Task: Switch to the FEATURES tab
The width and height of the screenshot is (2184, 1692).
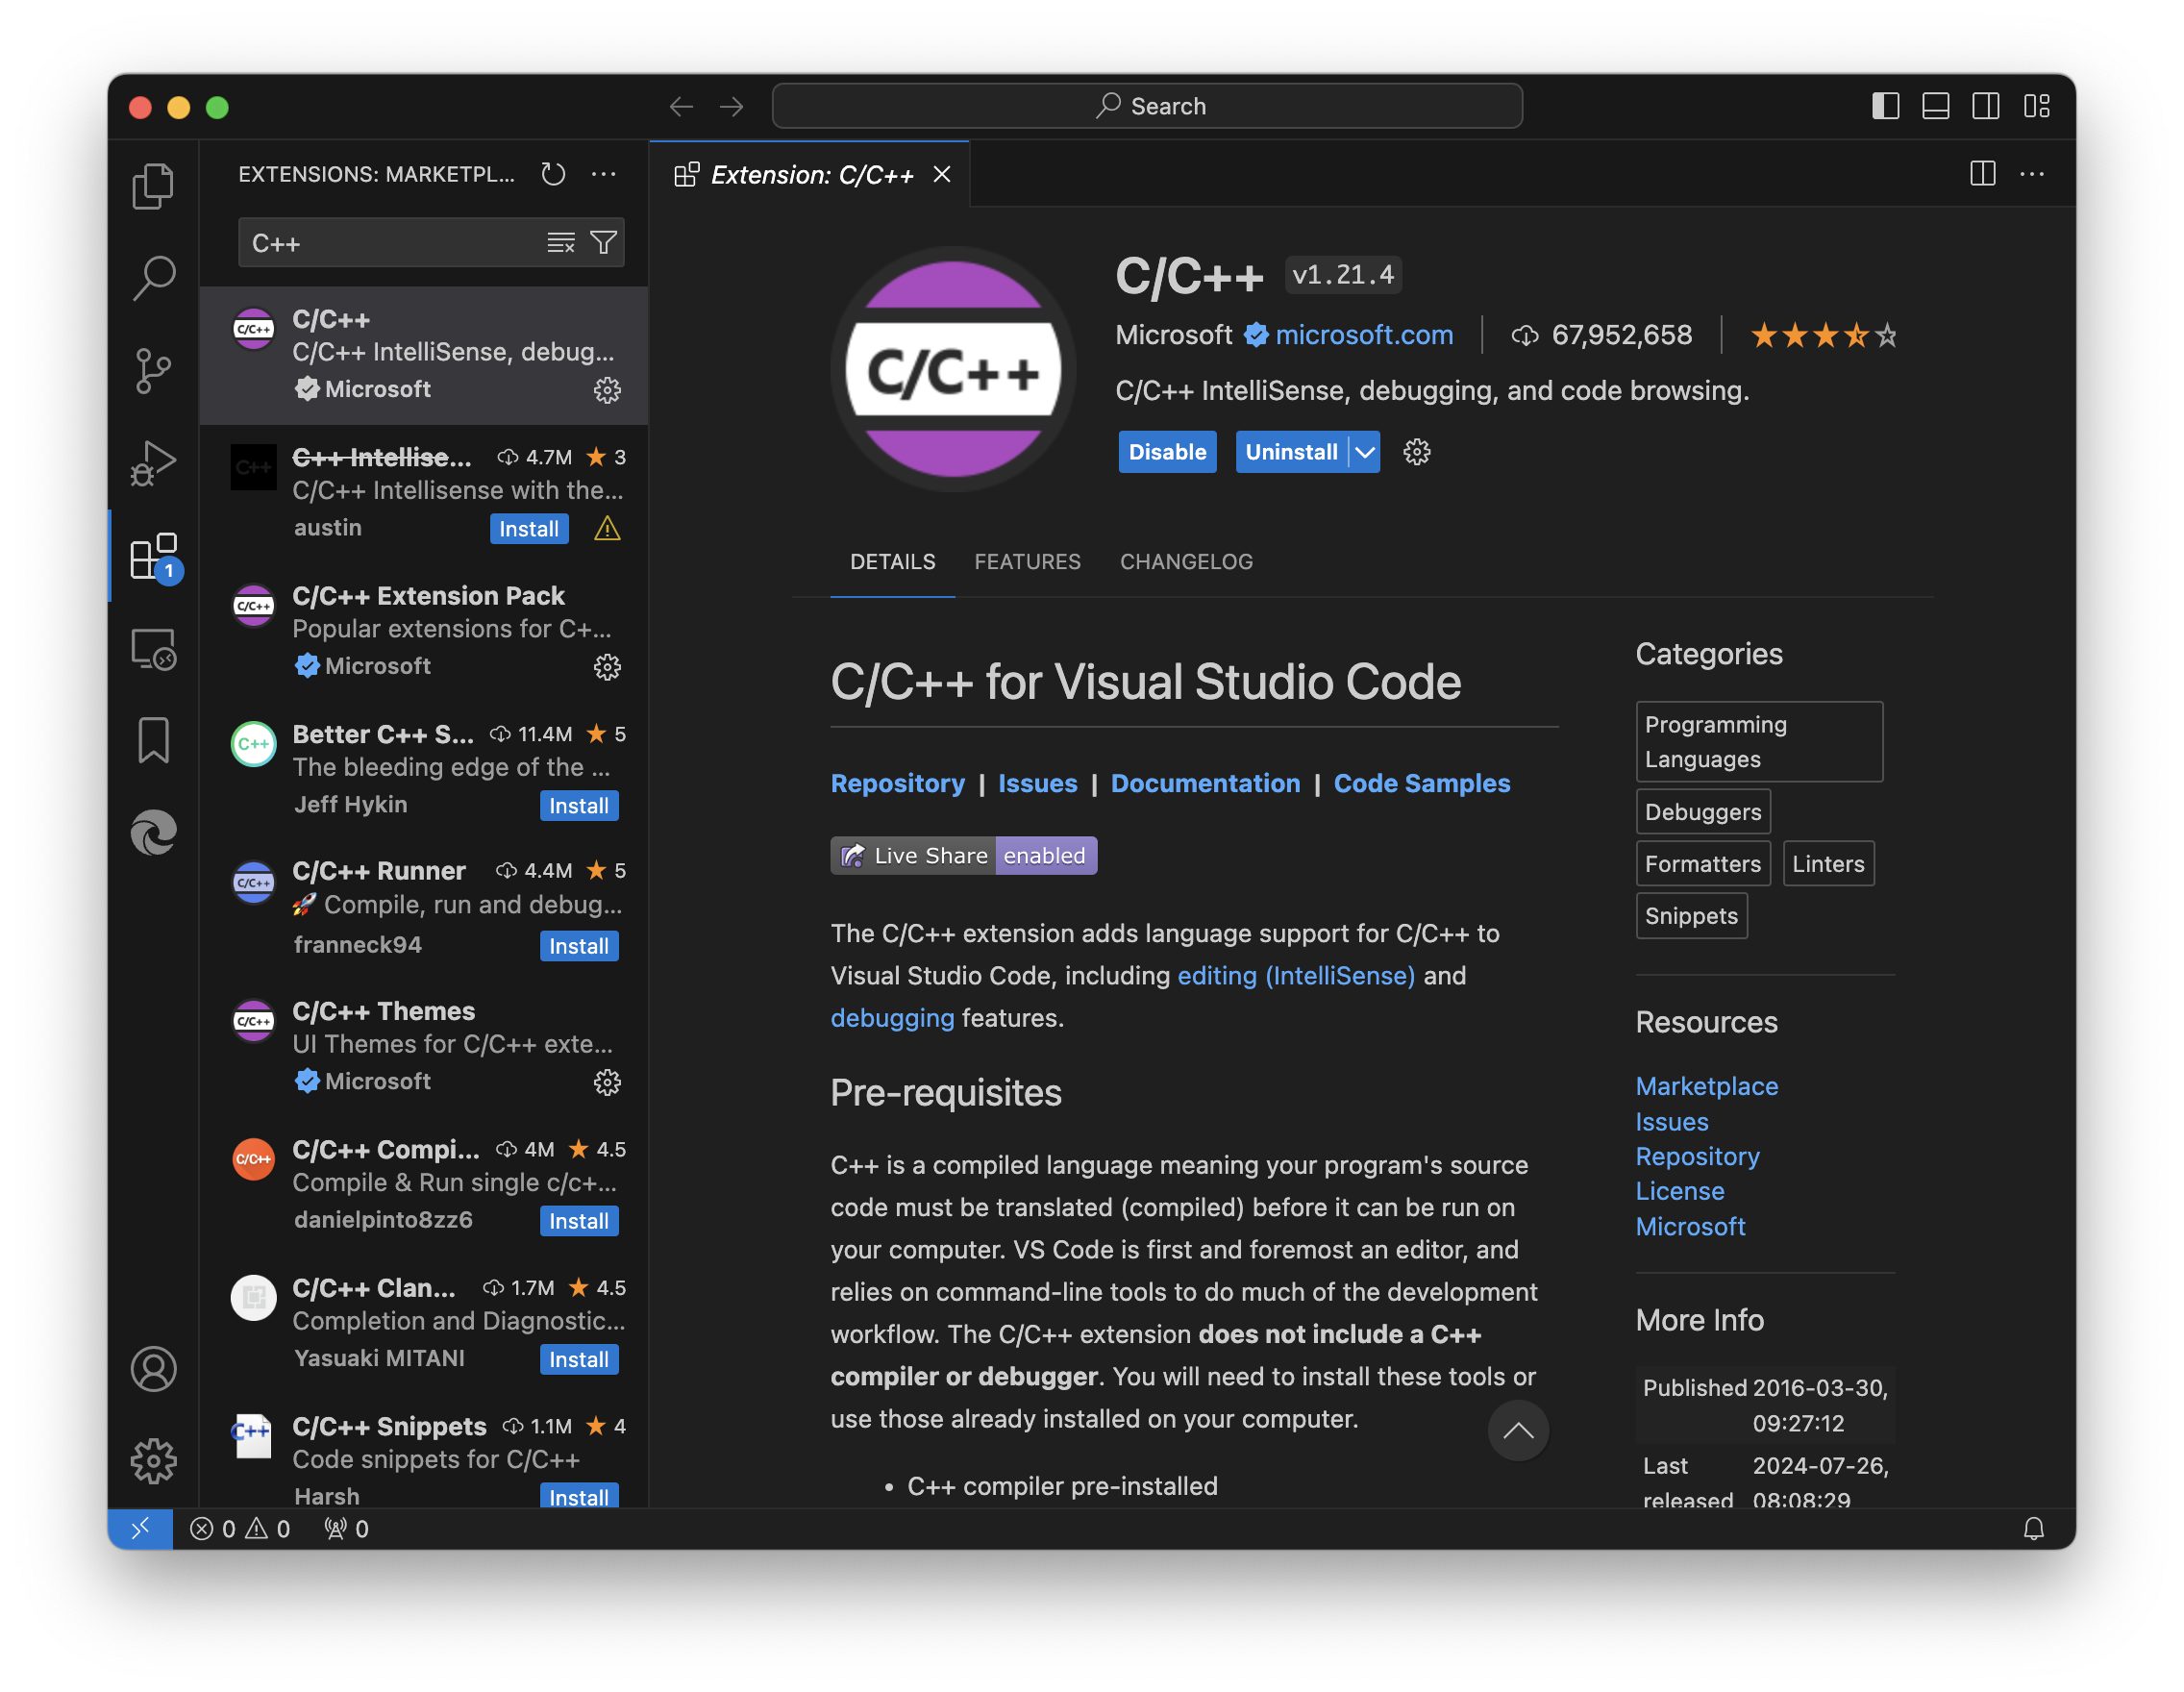Action: [x=1027, y=562]
